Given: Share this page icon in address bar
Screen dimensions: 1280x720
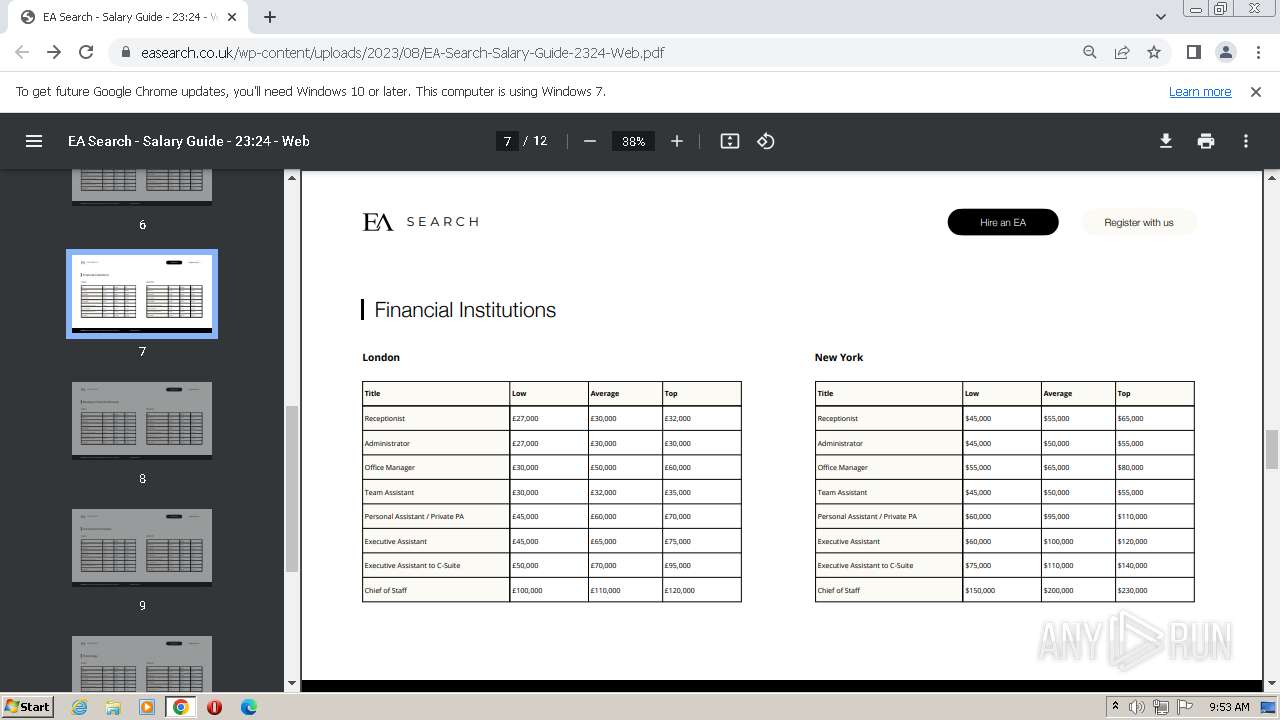Looking at the screenshot, I should 1122,52.
